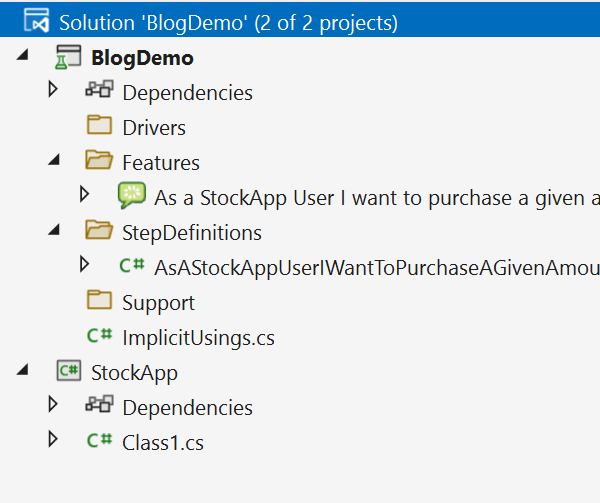Expand the Class1.cs file node

click(x=54, y=441)
